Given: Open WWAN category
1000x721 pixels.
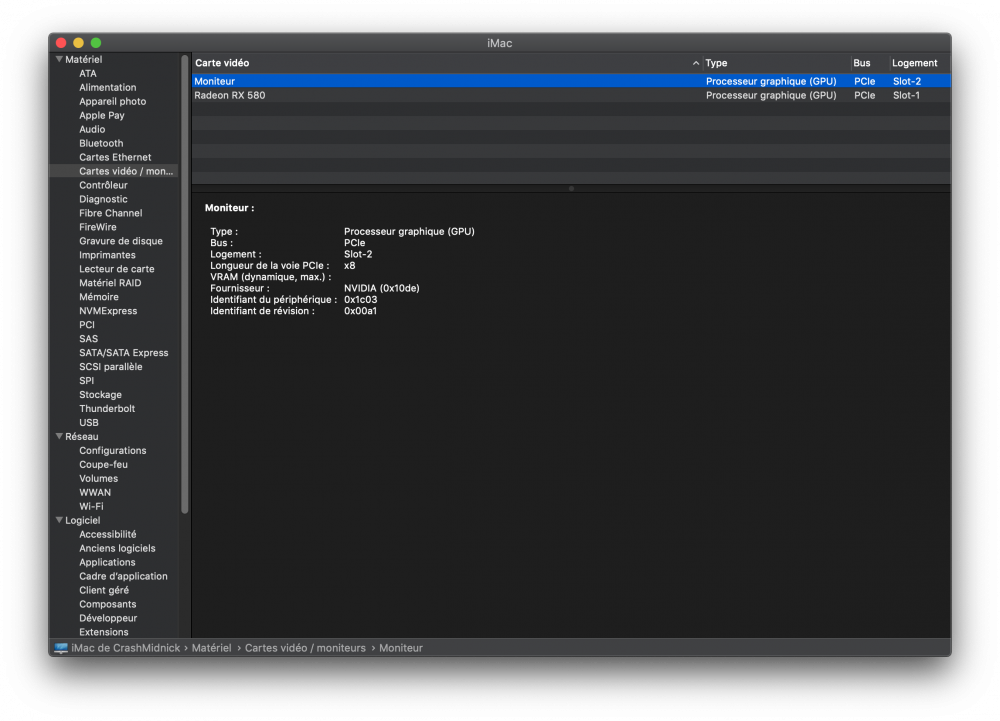Looking at the screenshot, I should pos(94,493).
